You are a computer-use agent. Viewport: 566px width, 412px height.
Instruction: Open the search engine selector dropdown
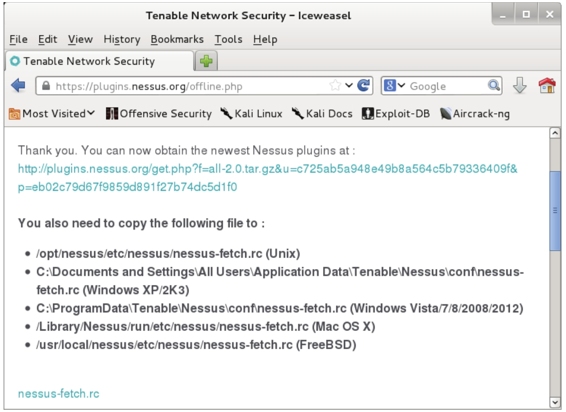(394, 86)
